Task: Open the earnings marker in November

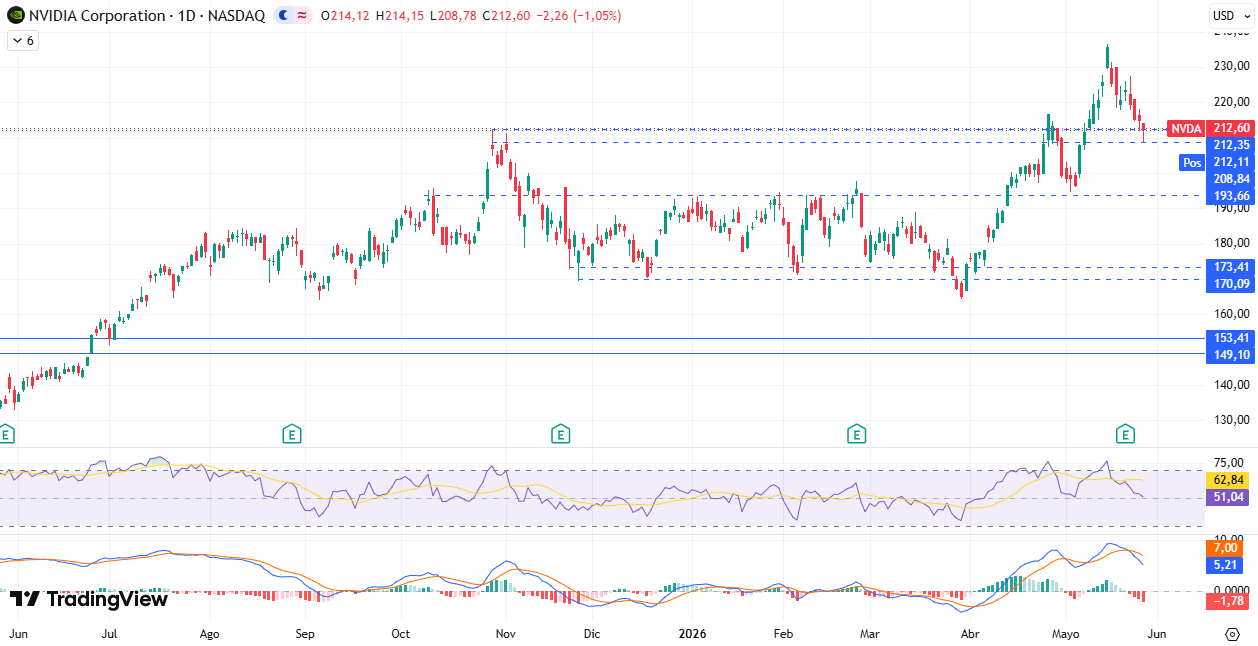Action: (560, 434)
